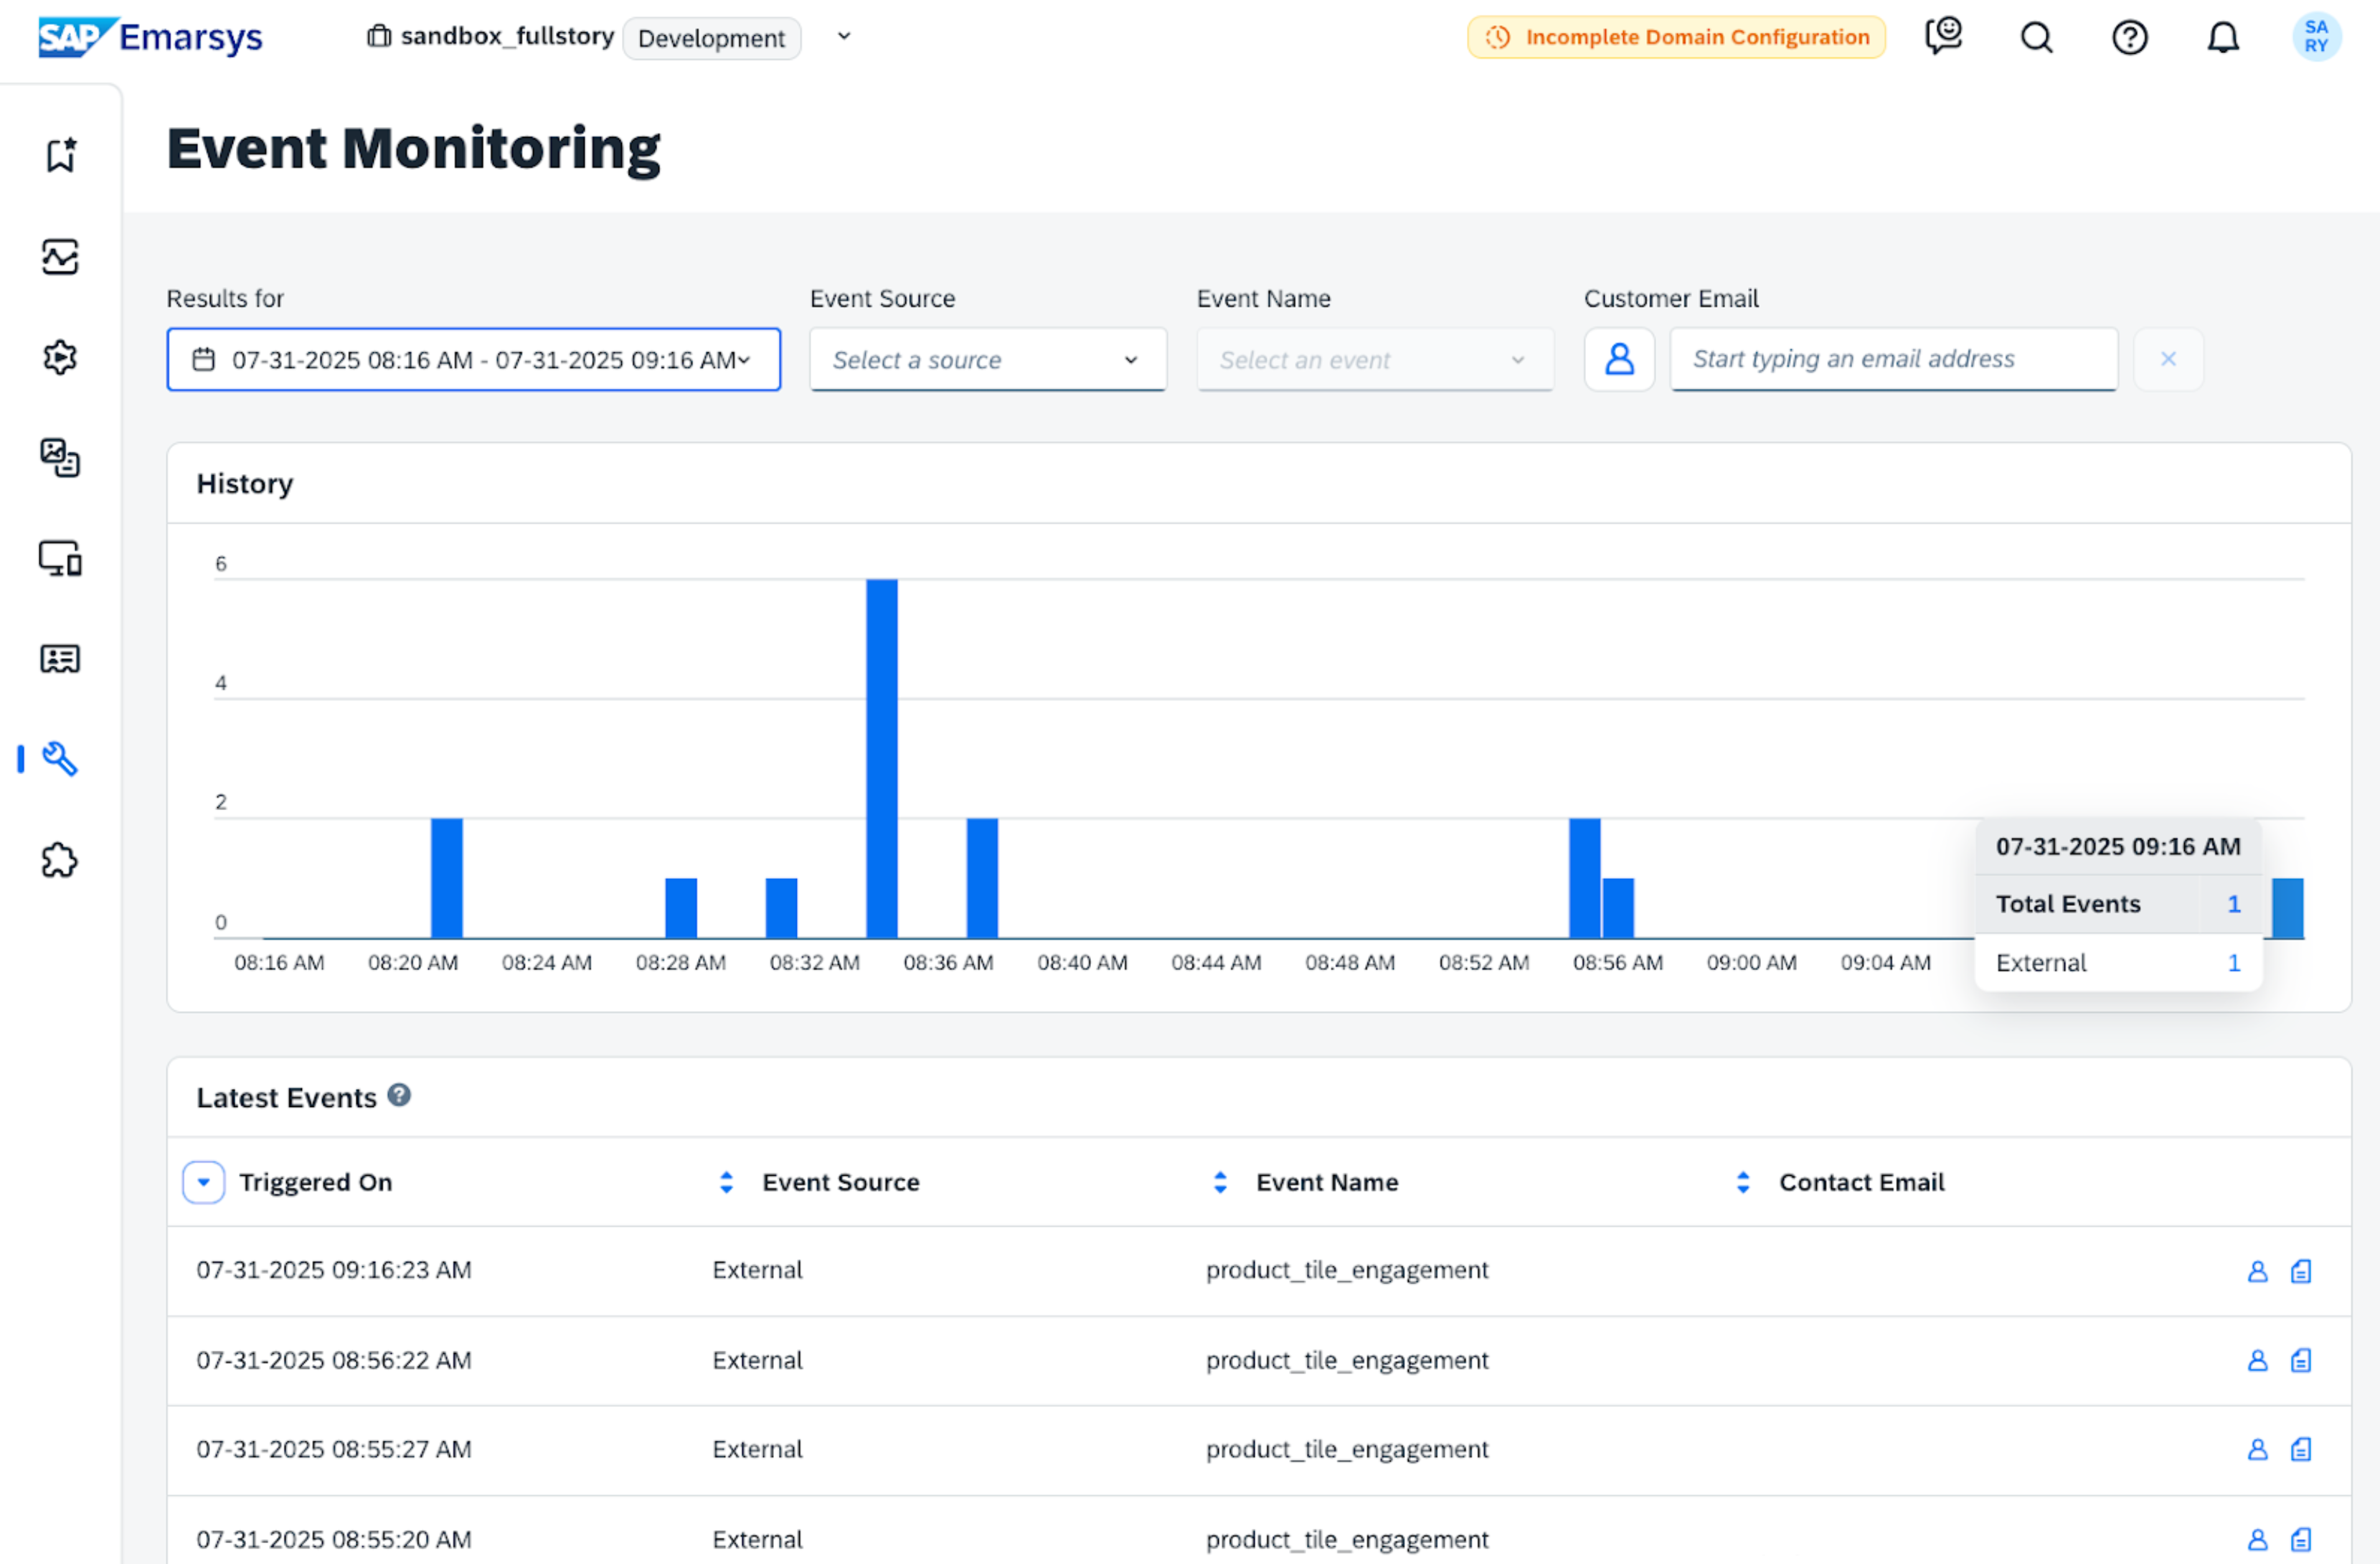This screenshot has height=1564, width=2380.
Task: Expand the Select a source dropdown
Action: click(987, 360)
